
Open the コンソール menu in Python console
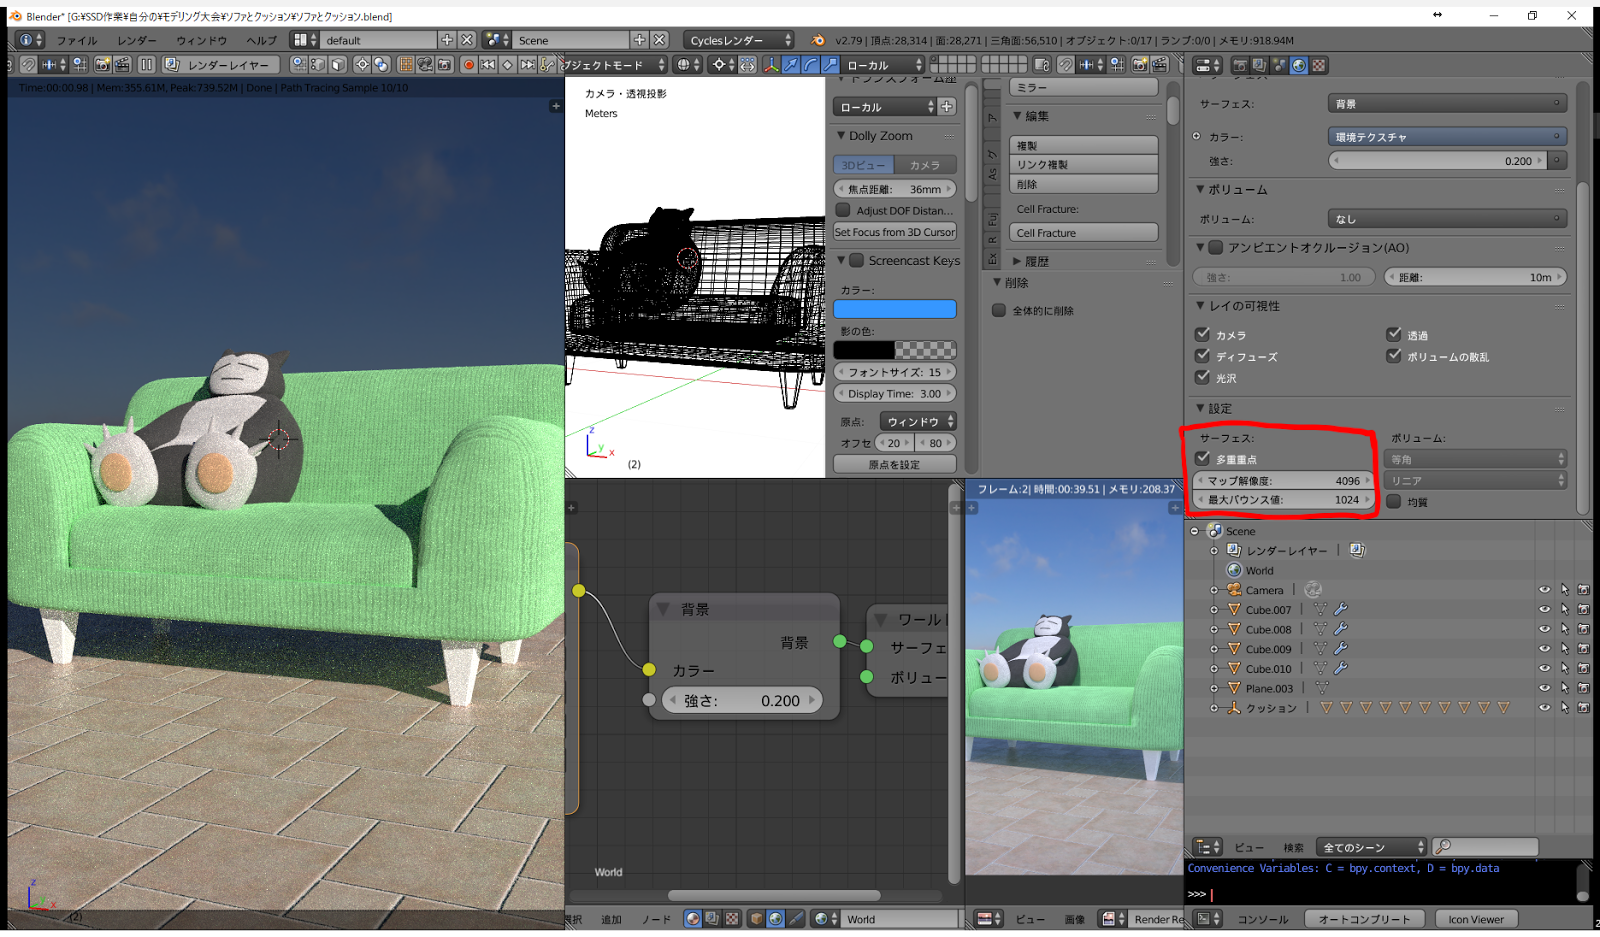click(1263, 919)
